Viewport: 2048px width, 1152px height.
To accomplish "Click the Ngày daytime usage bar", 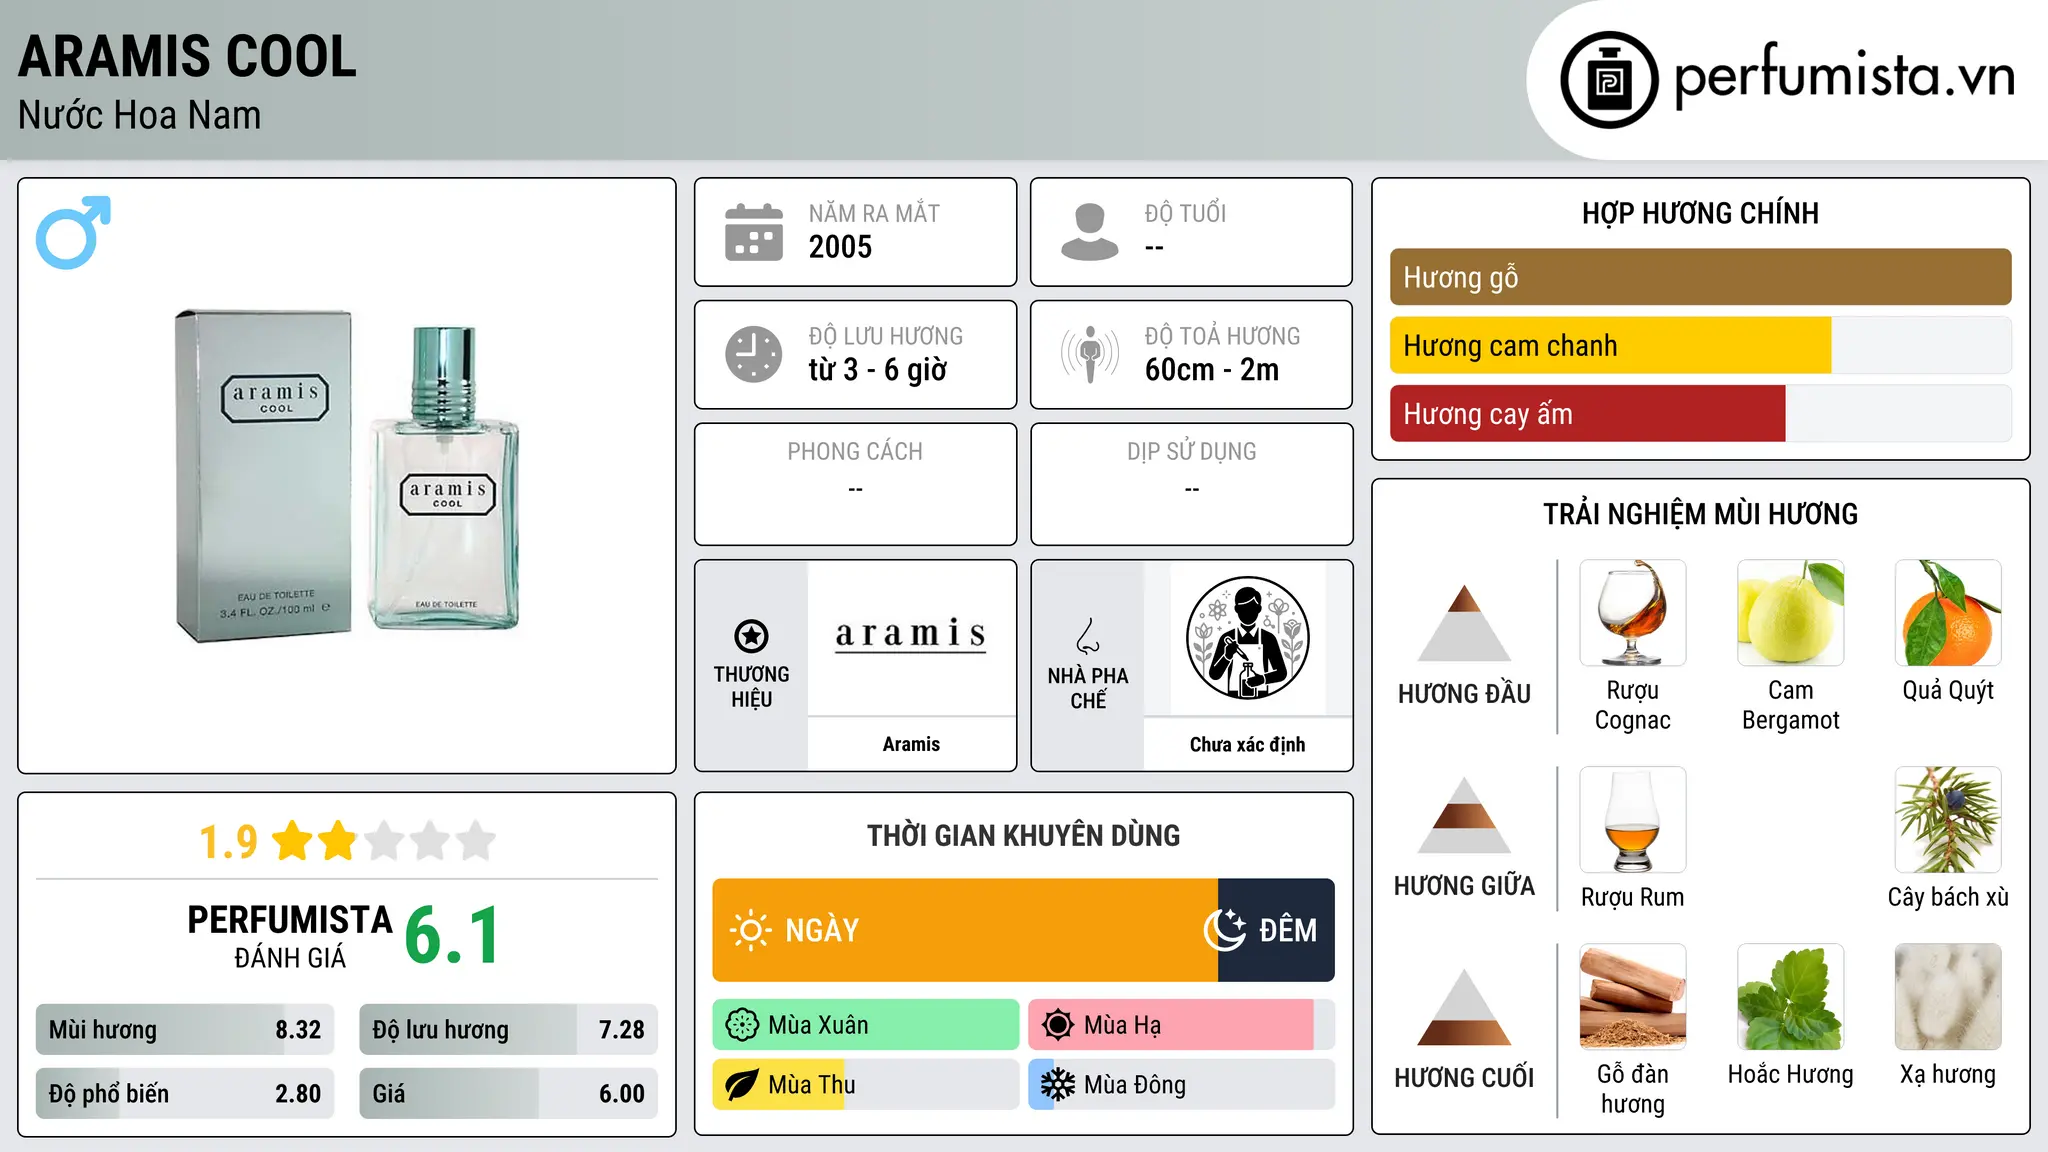I will click(x=965, y=930).
